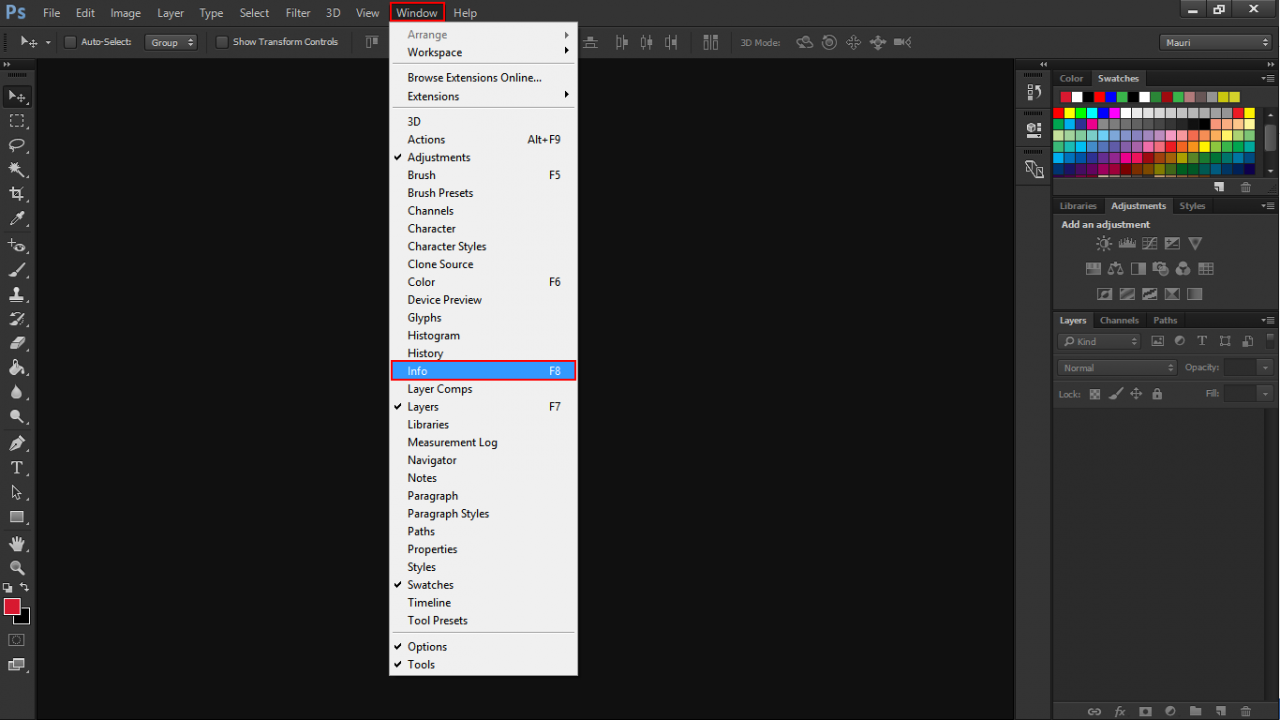The width and height of the screenshot is (1280, 720).
Task: Add a Brightness/Contrast adjustment
Action: click(1103, 243)
